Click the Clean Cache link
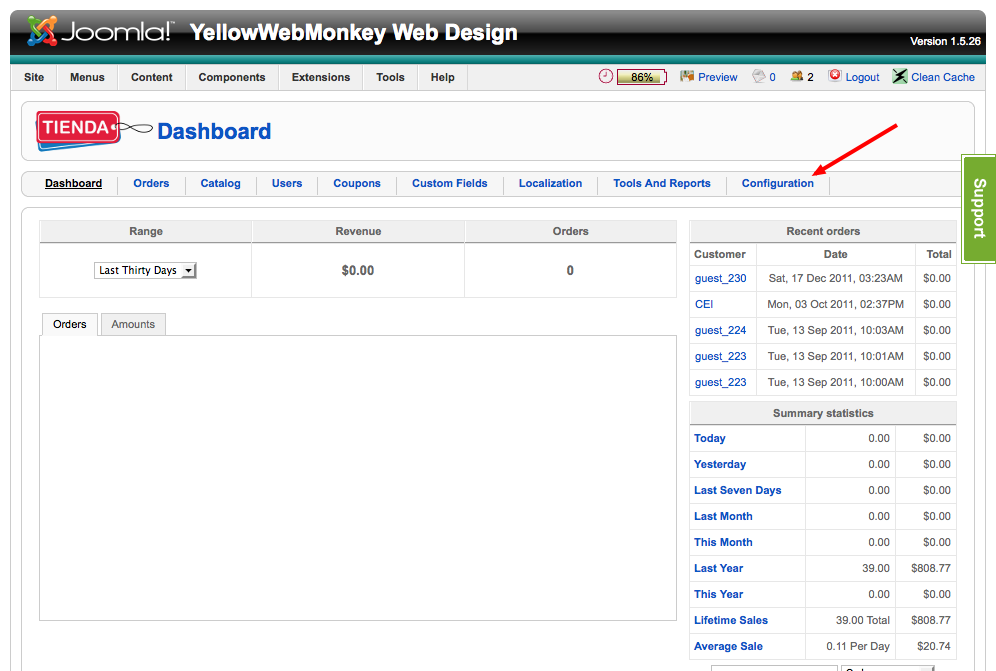Screen dimensions: 996x671 point(943,77)
